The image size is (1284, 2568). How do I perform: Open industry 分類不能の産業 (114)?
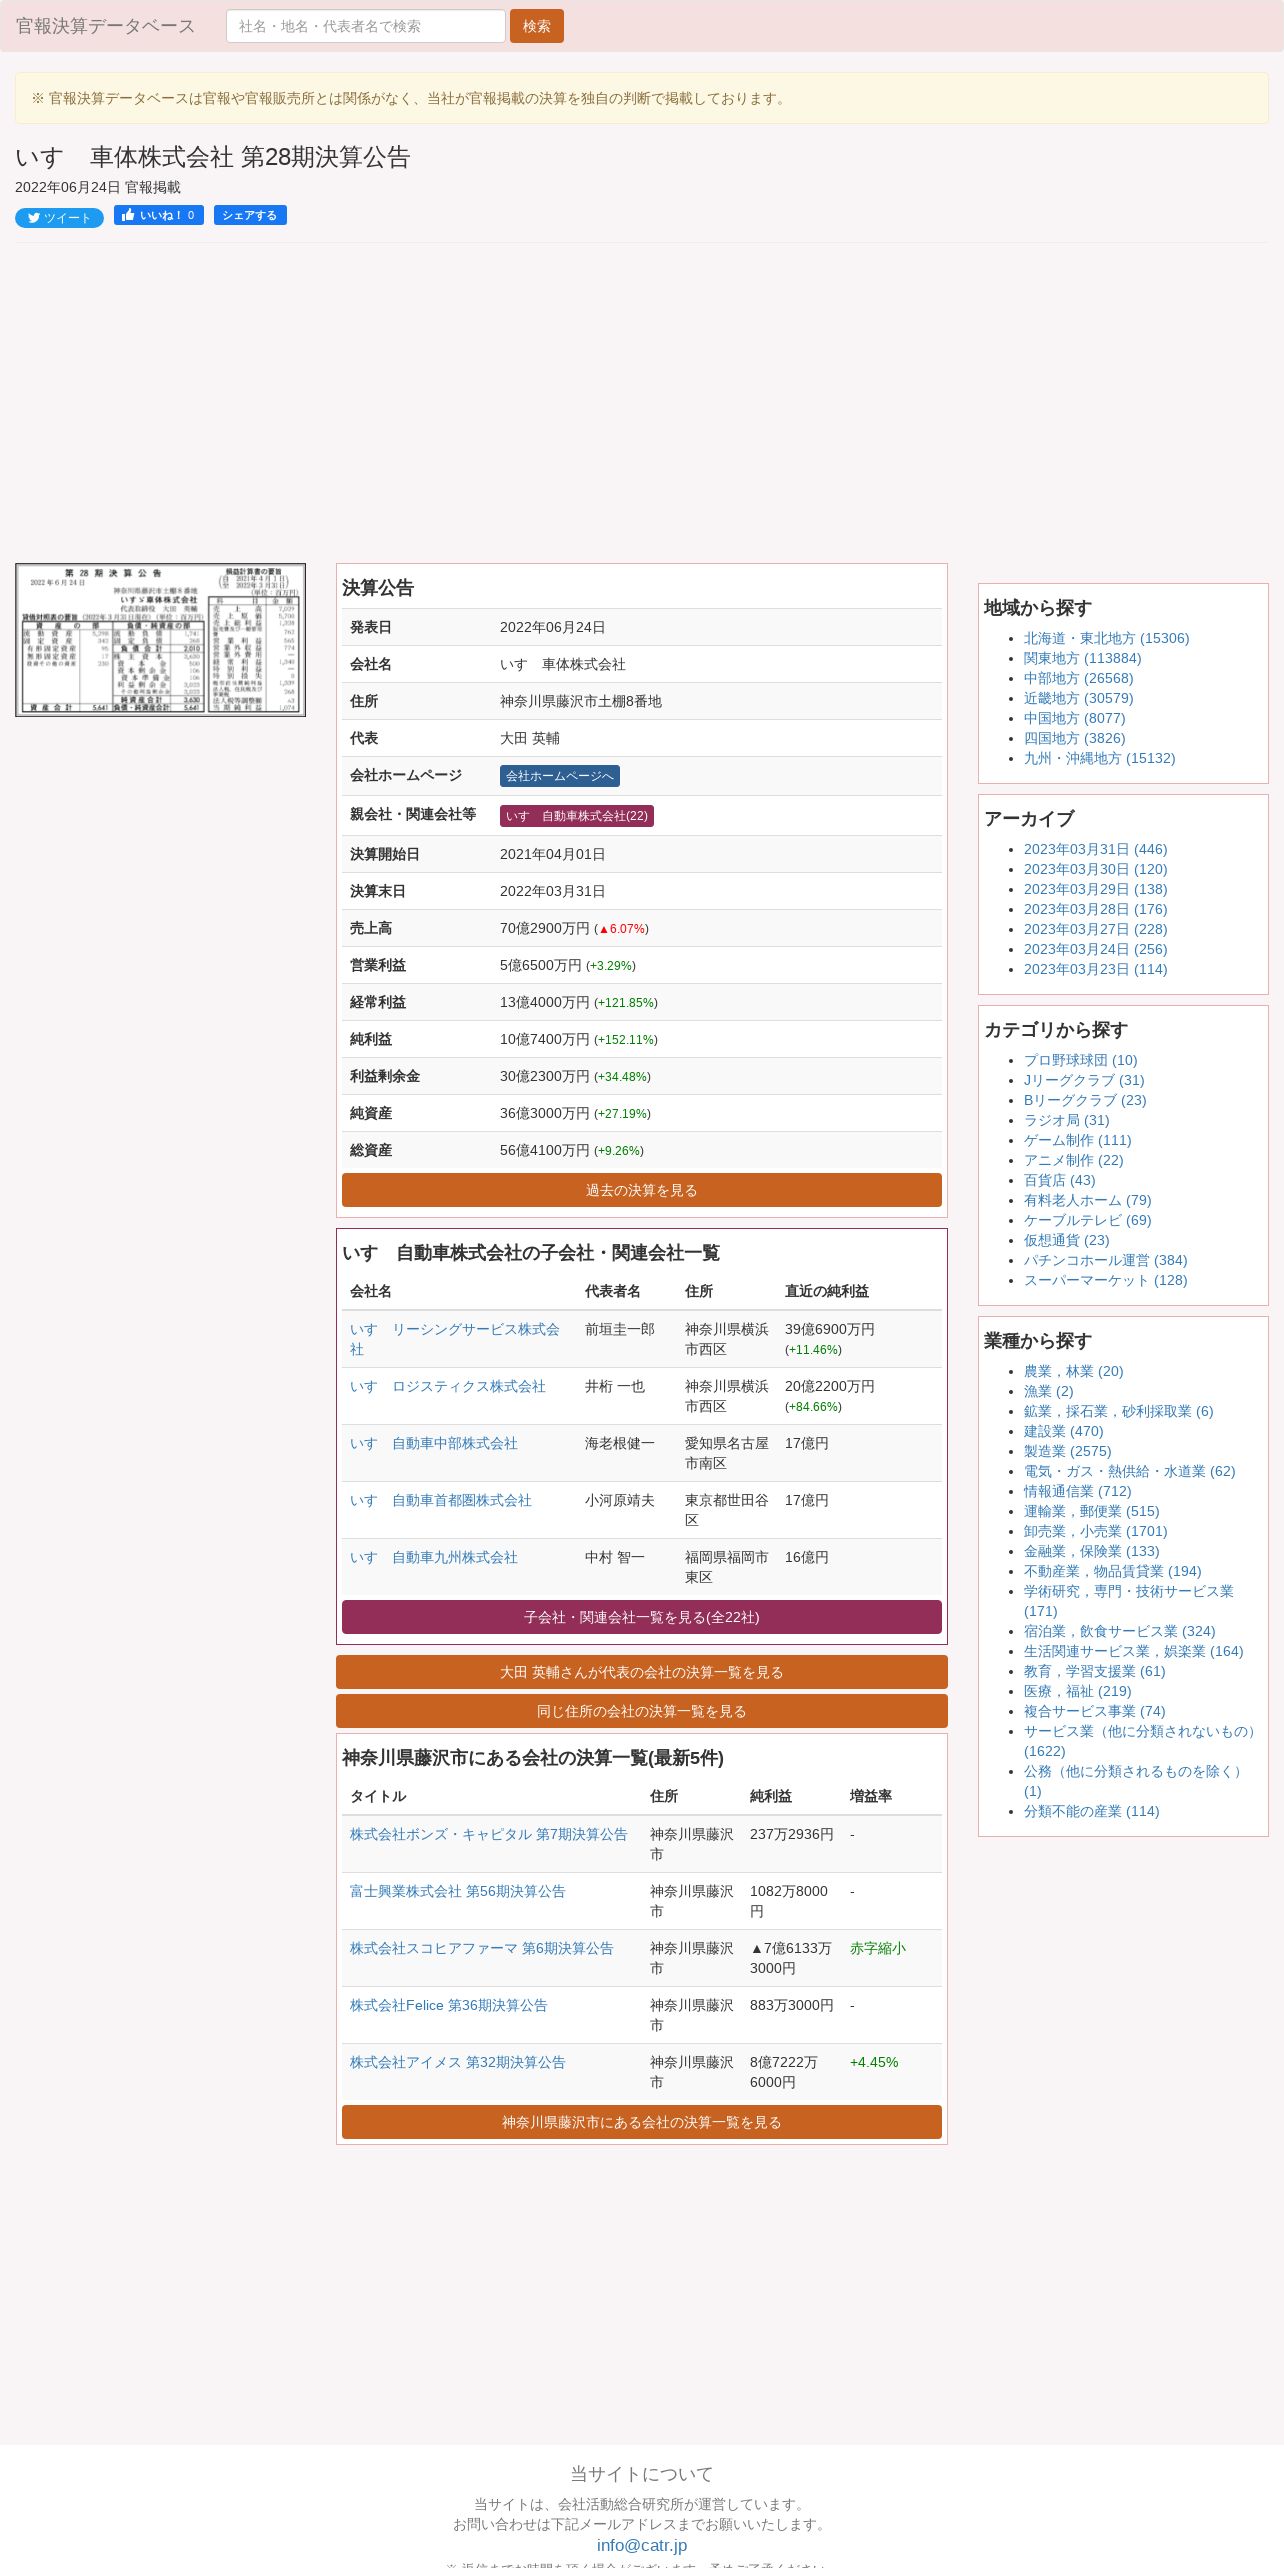(x=1091, y=1811)
